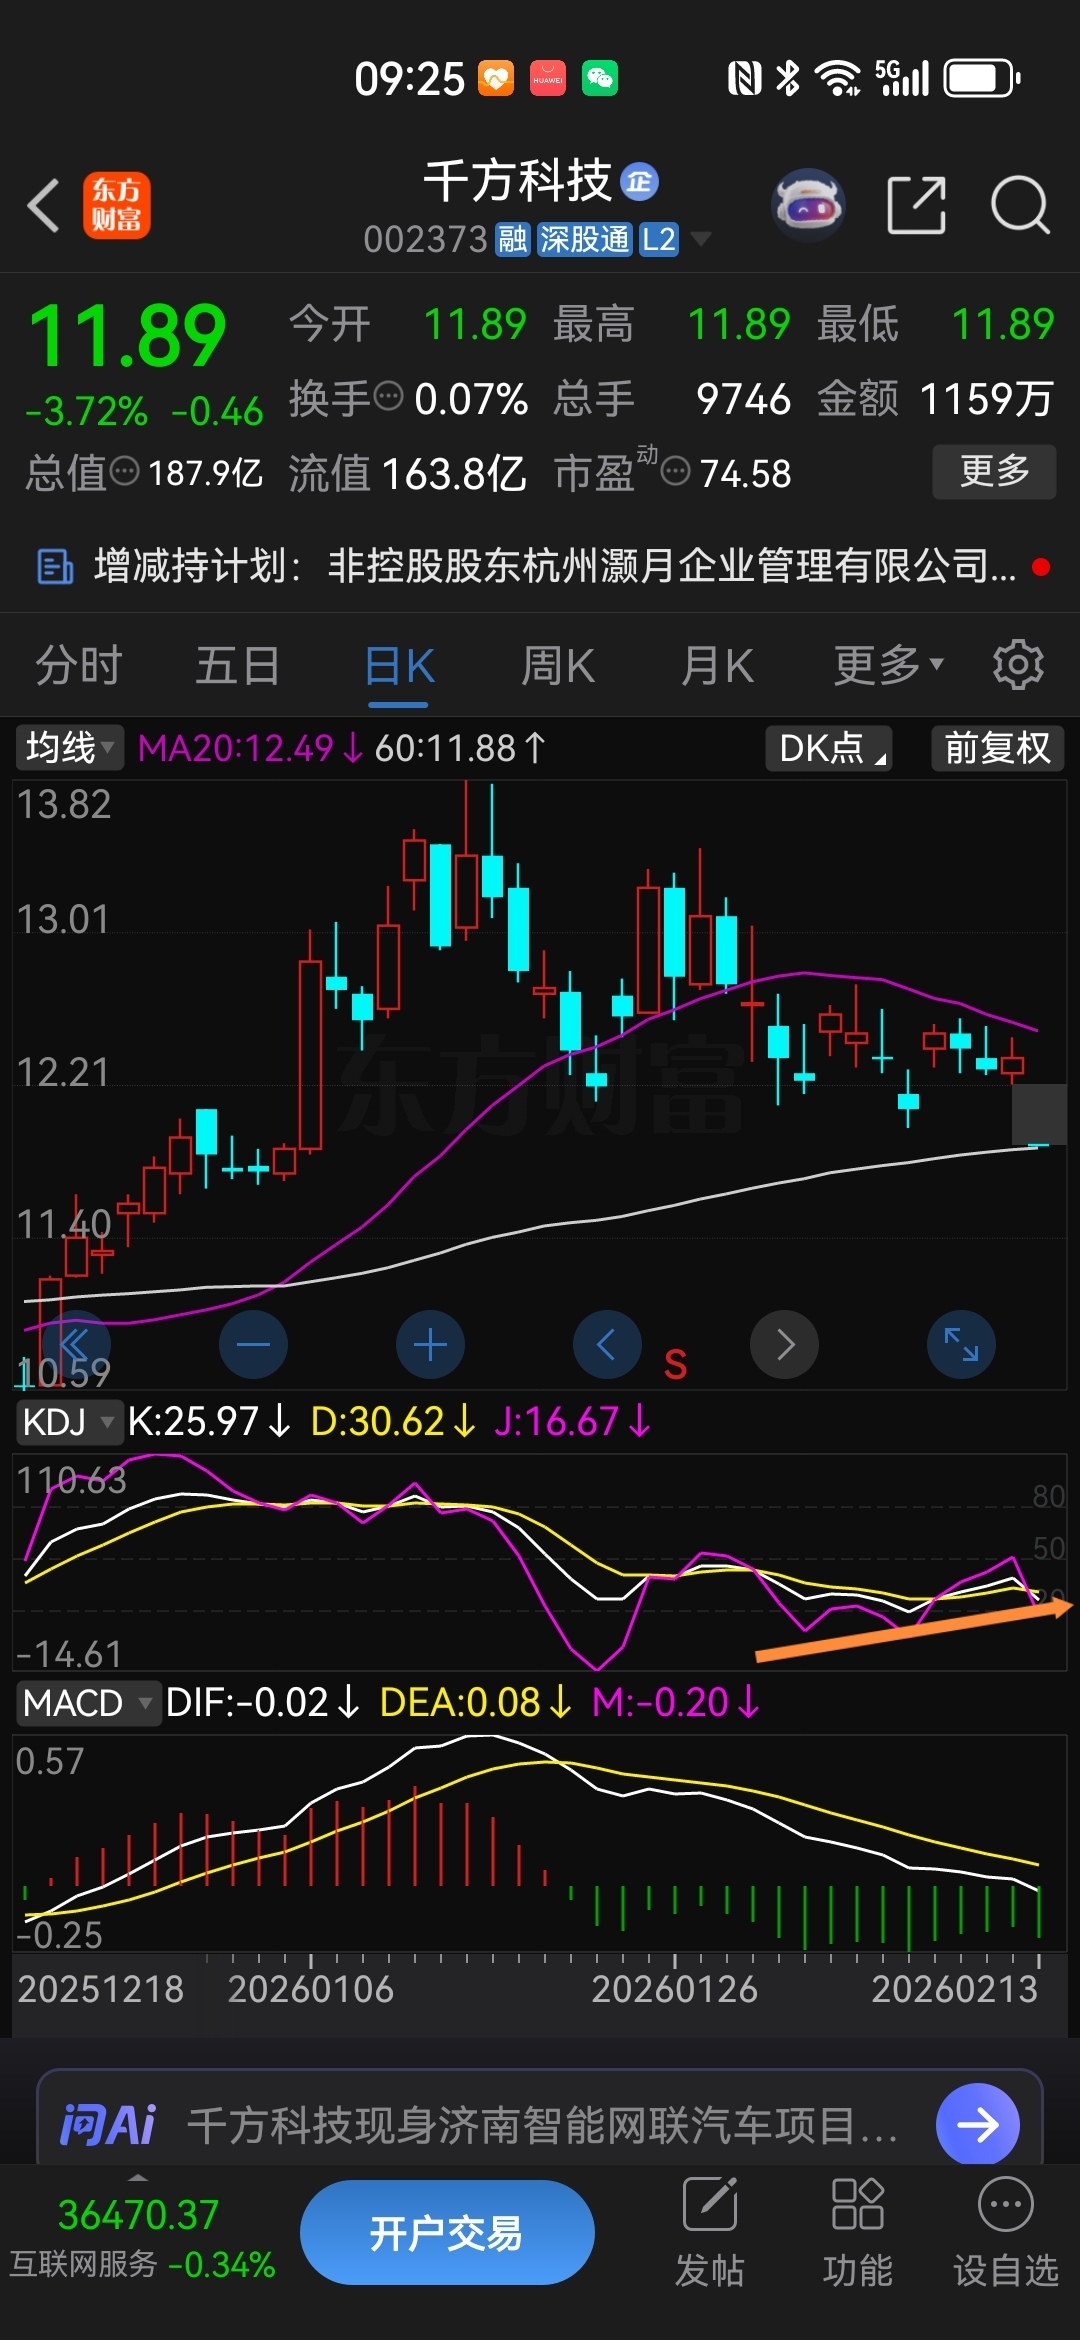Image resolution: width=1080 pixels, height=2340 pixels.
Task: Open the robot assistant avatar icon
Action: (809, 205)
